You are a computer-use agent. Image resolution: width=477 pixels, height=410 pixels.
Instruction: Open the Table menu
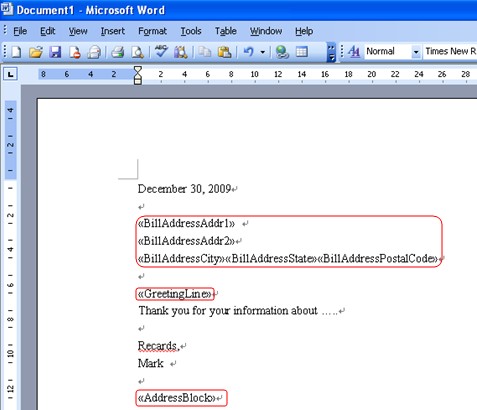tap(226, 31)
